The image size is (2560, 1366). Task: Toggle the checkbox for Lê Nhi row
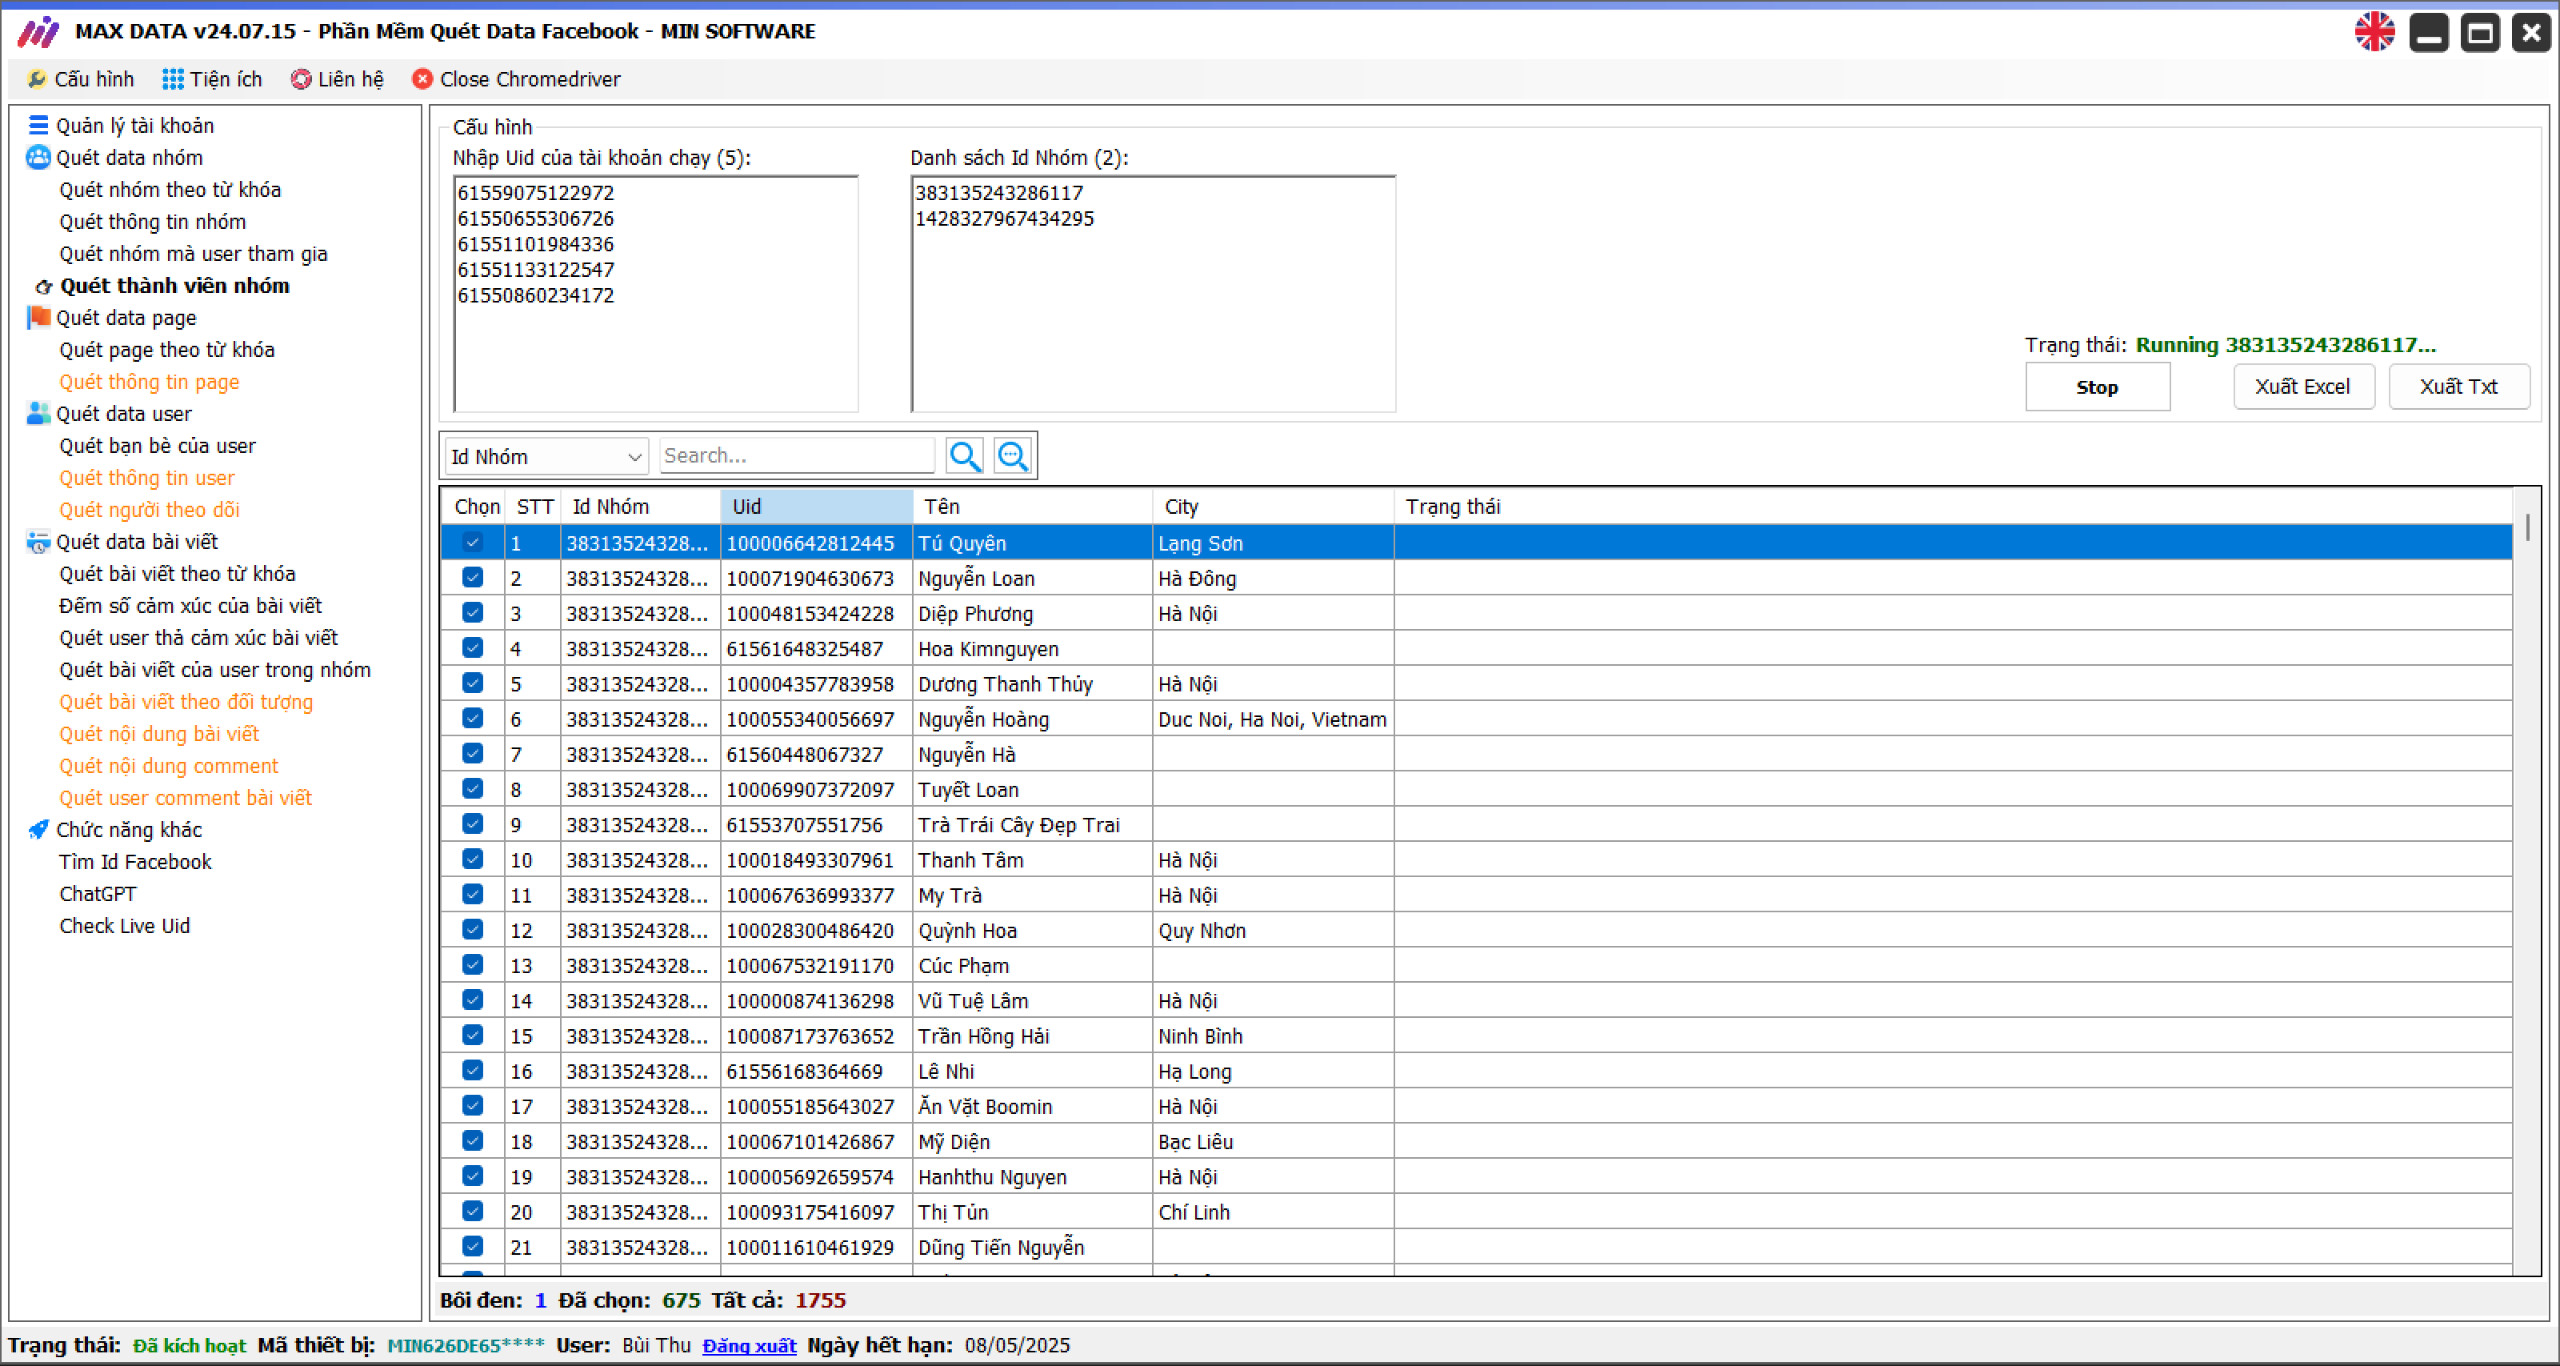tap(472, 1070)
